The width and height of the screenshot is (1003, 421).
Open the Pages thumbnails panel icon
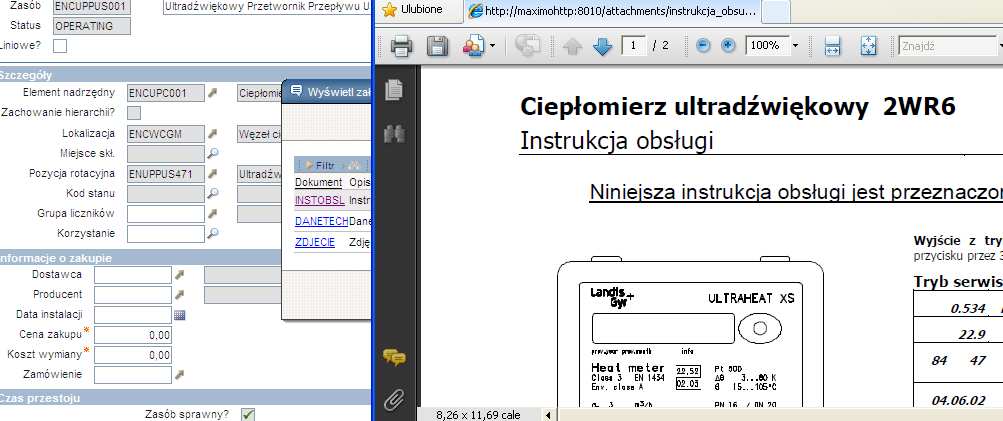394,90
